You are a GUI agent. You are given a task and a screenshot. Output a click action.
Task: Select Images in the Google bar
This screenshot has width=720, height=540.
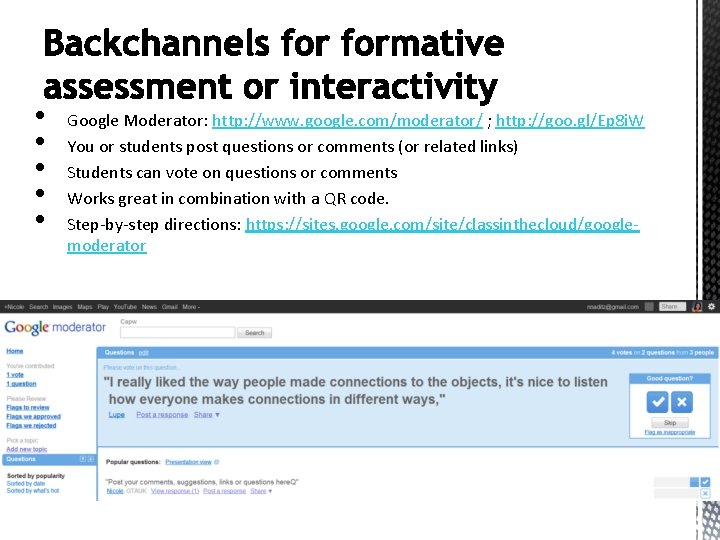coord(62,307)
